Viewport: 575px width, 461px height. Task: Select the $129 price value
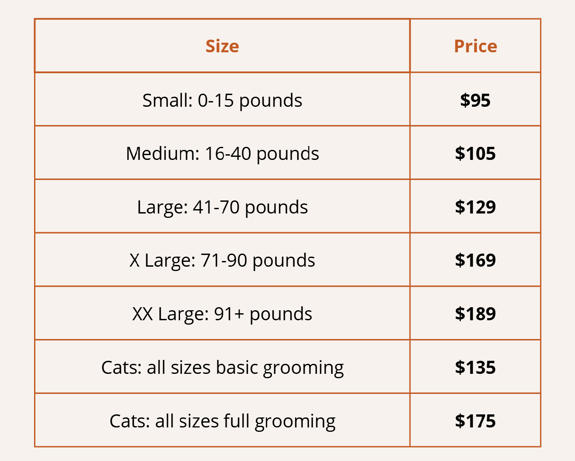(476, 207)
